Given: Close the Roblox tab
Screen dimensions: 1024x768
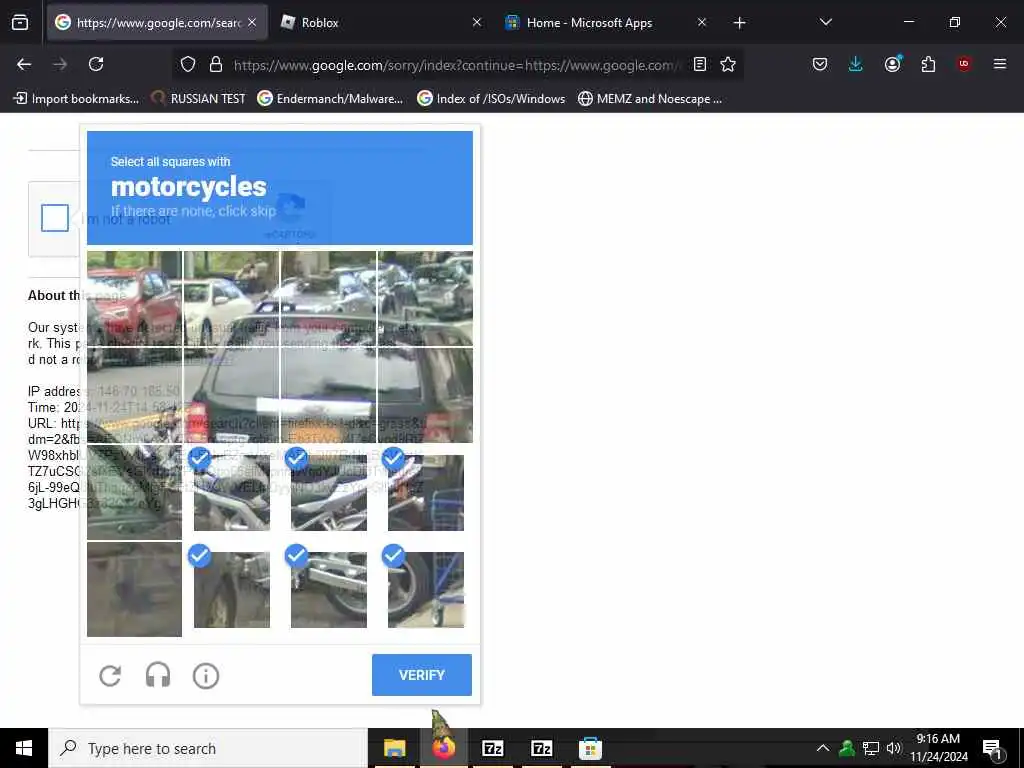Looking at the screenshot, I should 477,22.
